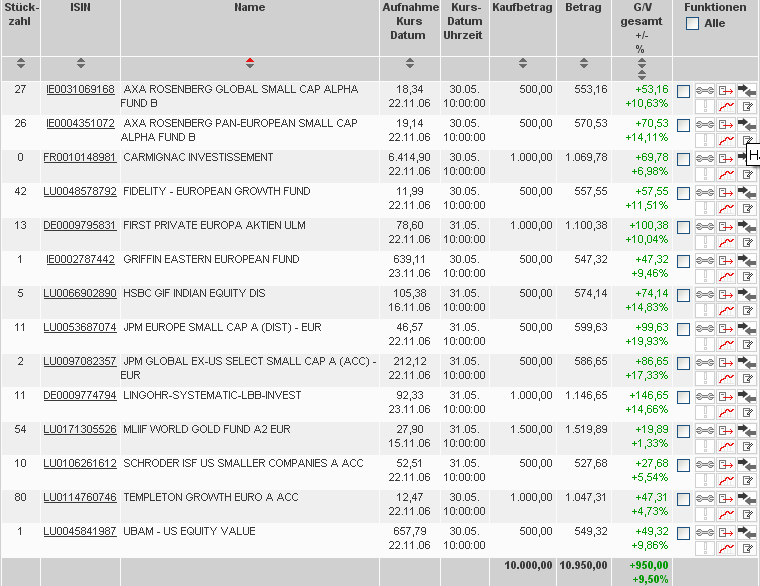The width and height of the screenshot is (760, 586).
Task: Open chart icon for Lingohr-Systematic-LBB-Invest row
Action: (726, 412)
